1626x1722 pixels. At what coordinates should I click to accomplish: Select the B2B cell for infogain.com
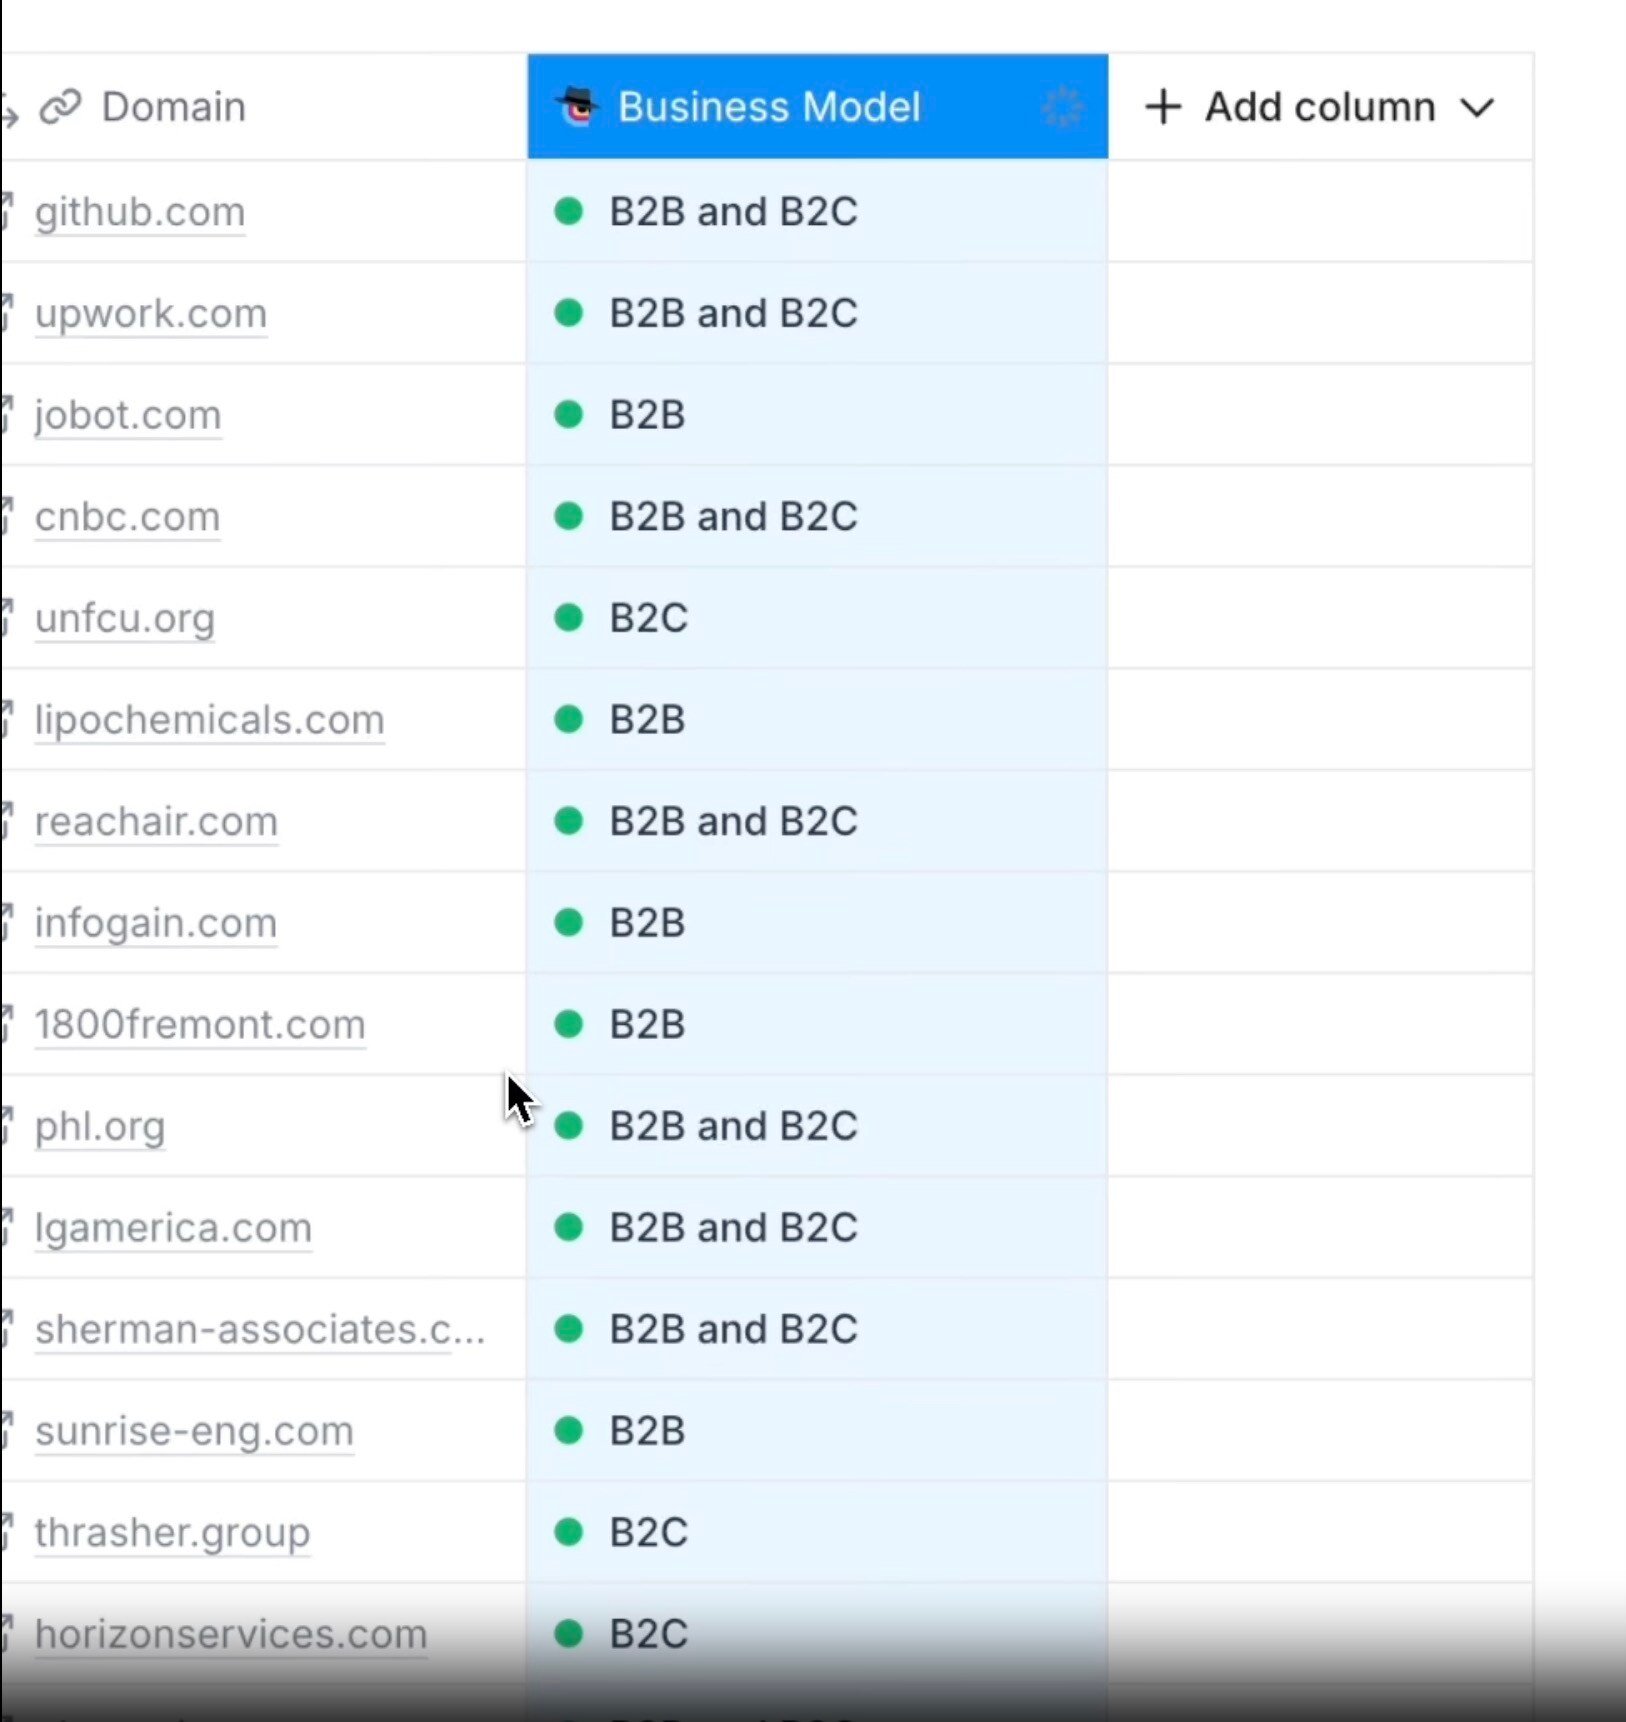816,923
